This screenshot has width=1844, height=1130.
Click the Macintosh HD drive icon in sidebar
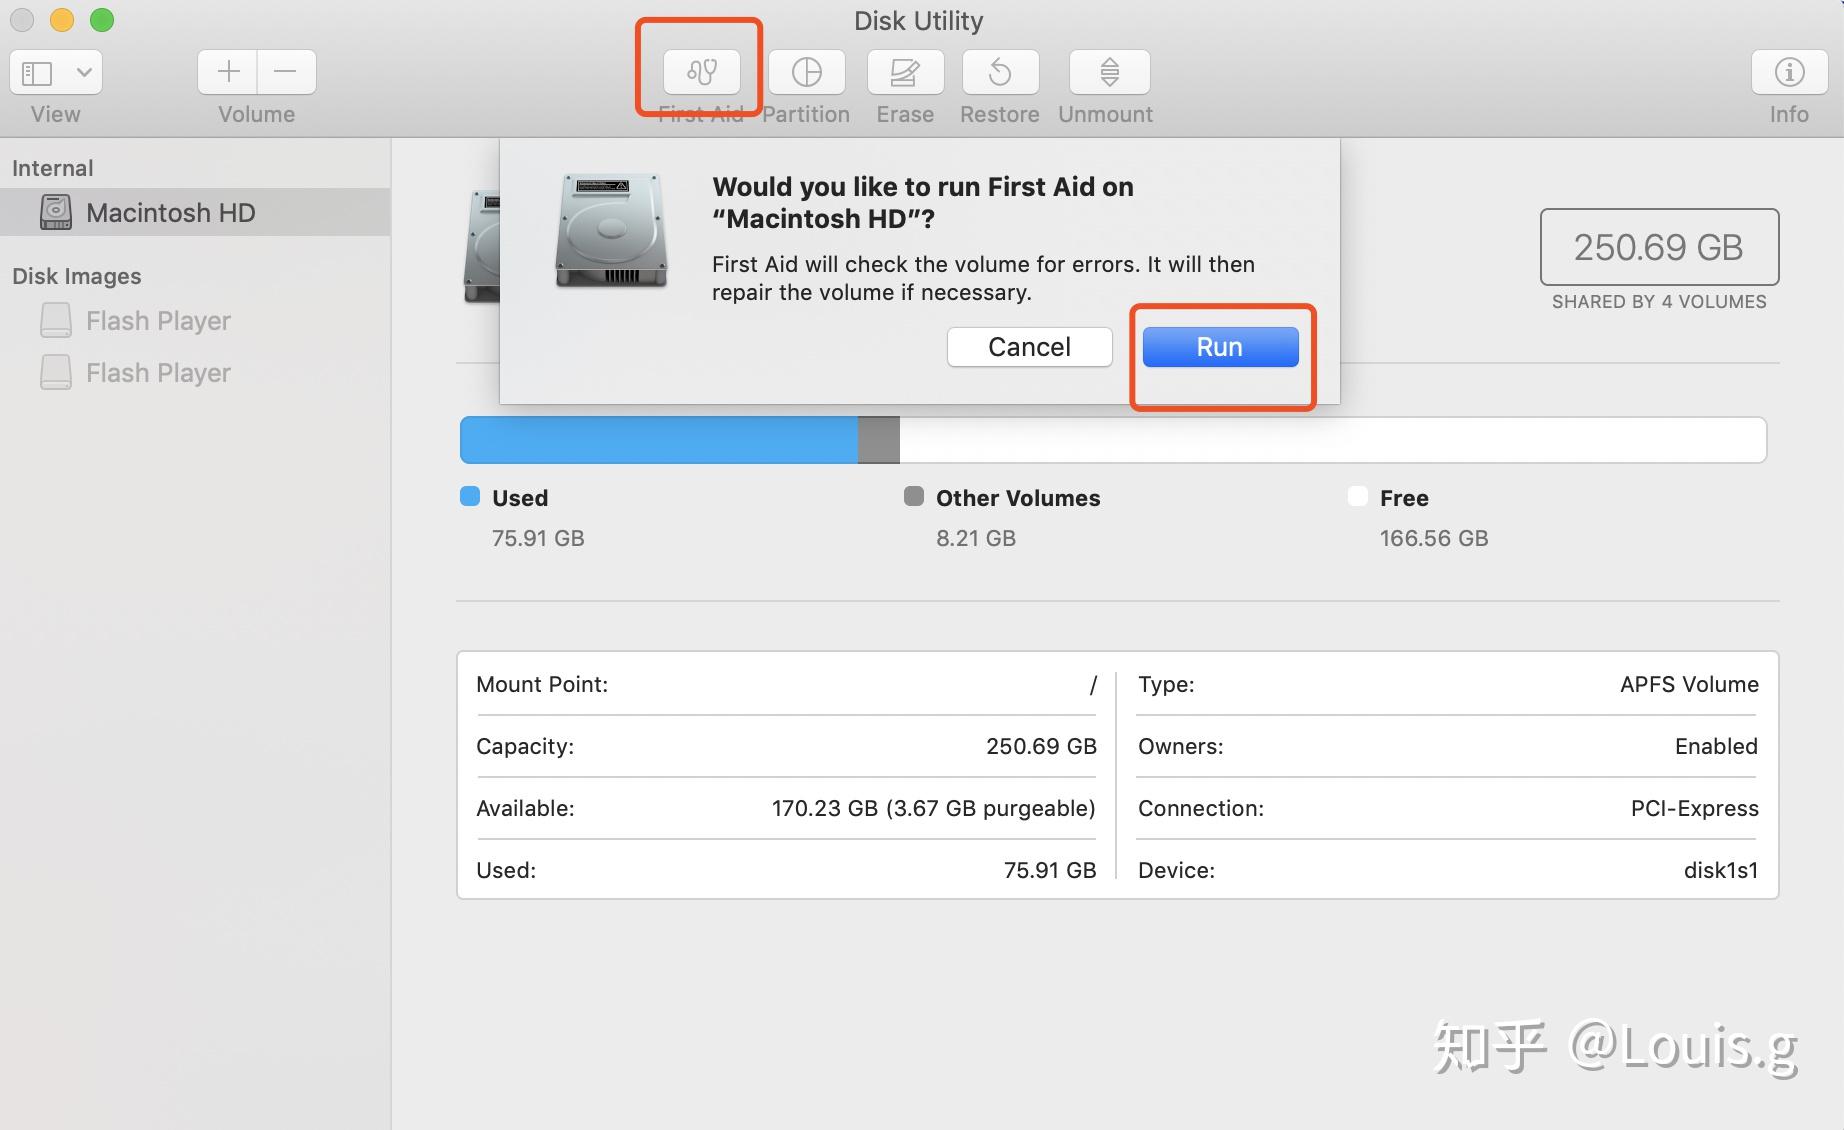coord(56,212)
